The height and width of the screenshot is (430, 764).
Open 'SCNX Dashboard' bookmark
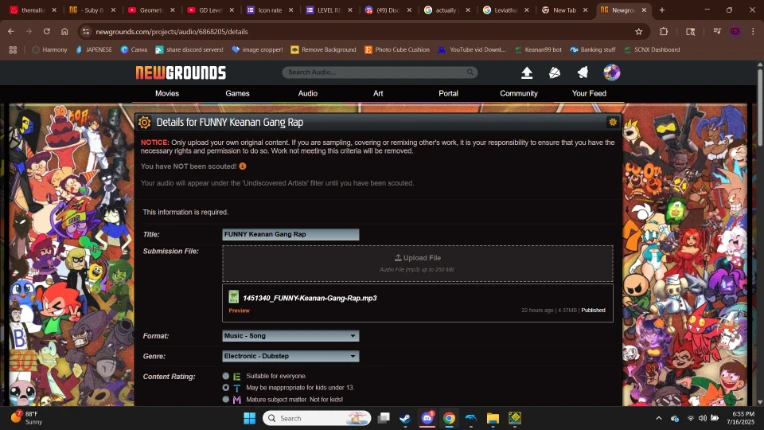(652, 50)
